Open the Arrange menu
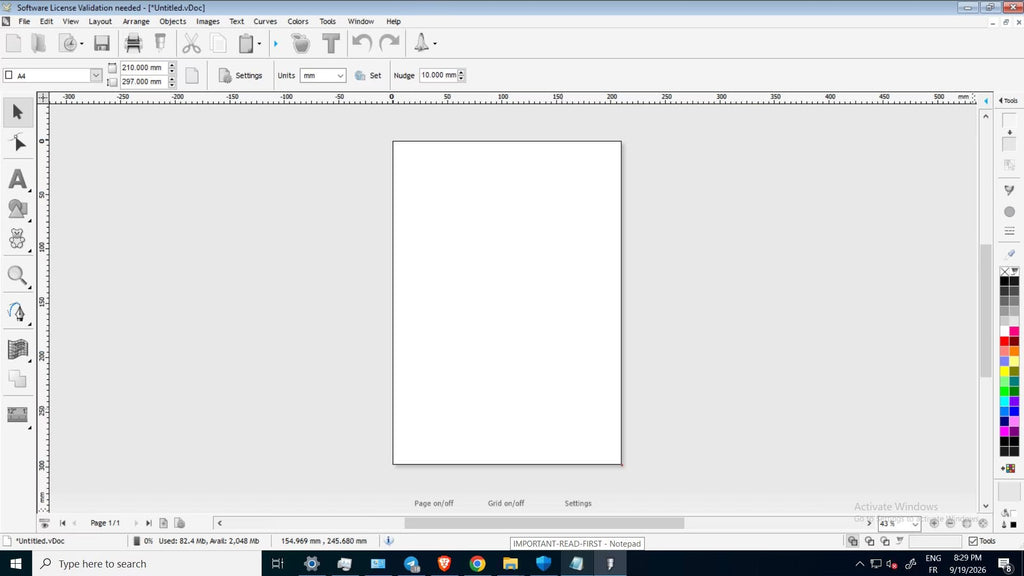The image size is (1024, 576). coord(136,22)
